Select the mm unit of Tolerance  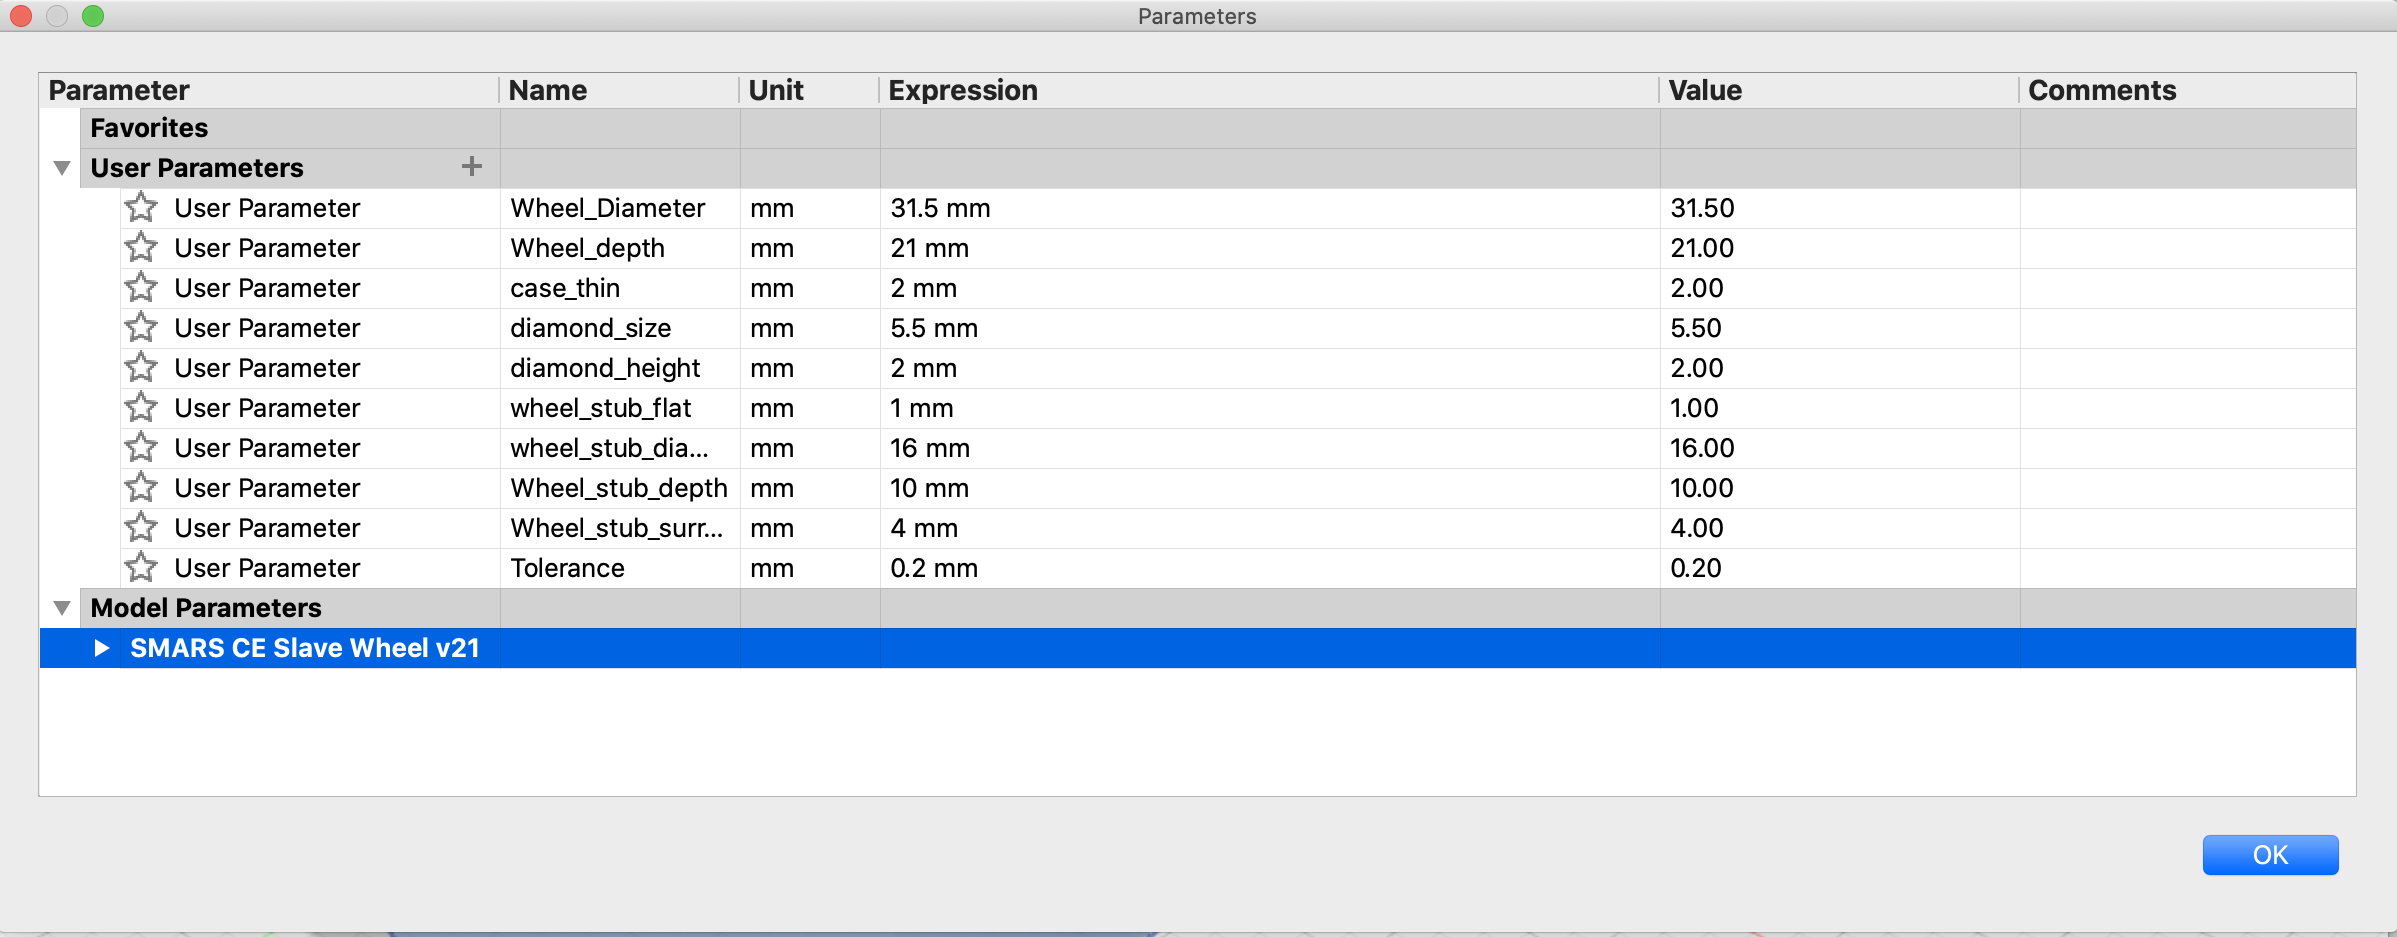coord(810,568)
